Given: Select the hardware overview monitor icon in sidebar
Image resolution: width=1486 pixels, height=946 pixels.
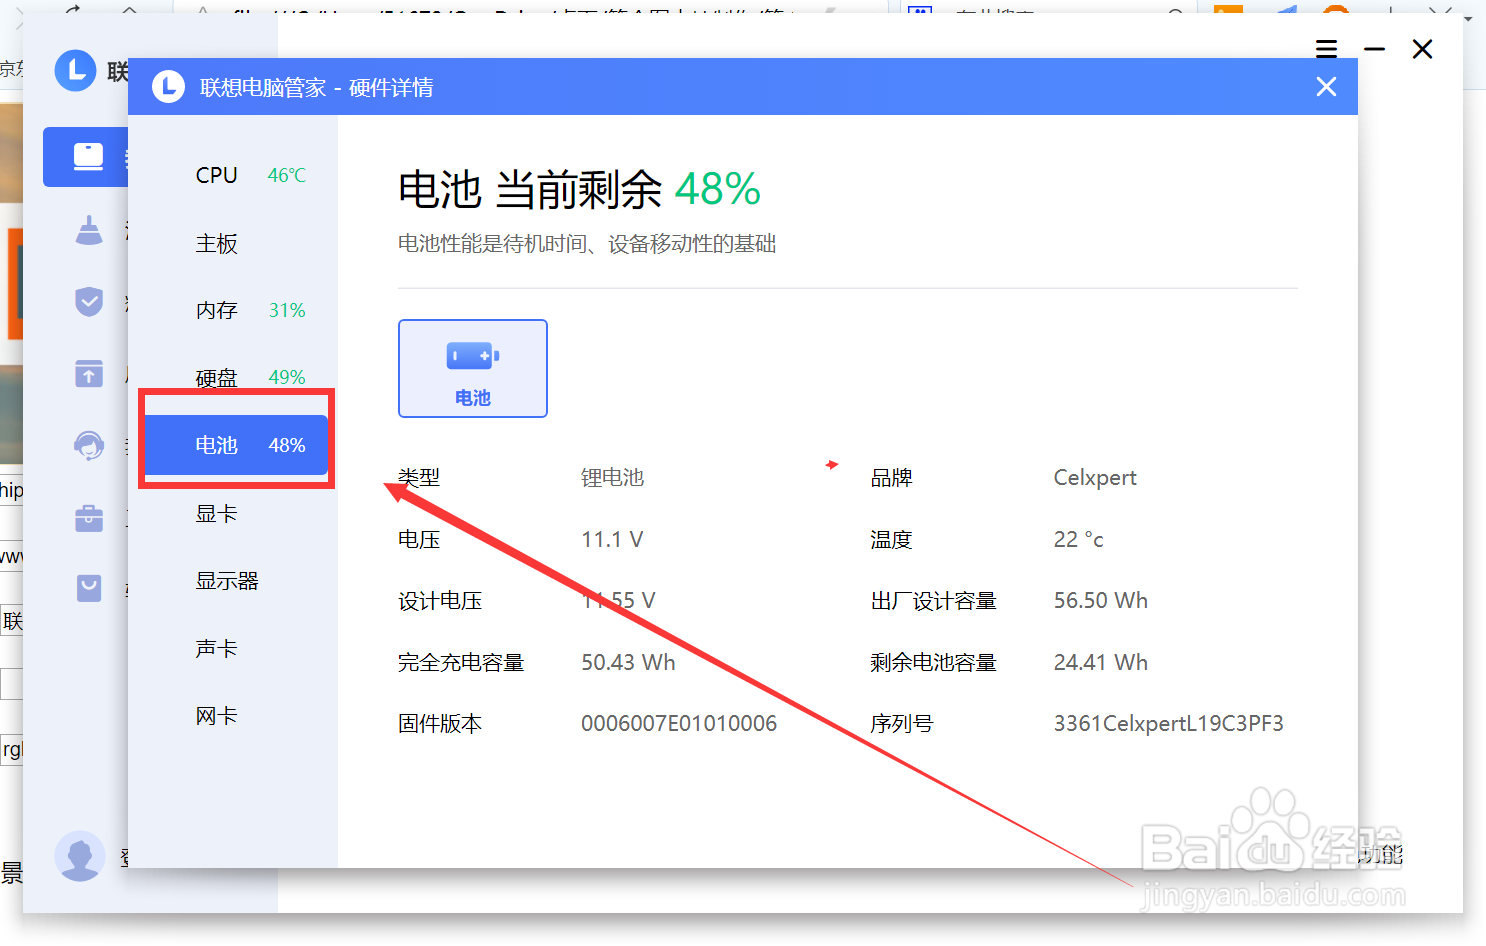Looking at the screenshot, I should click(x=87, y=157).
